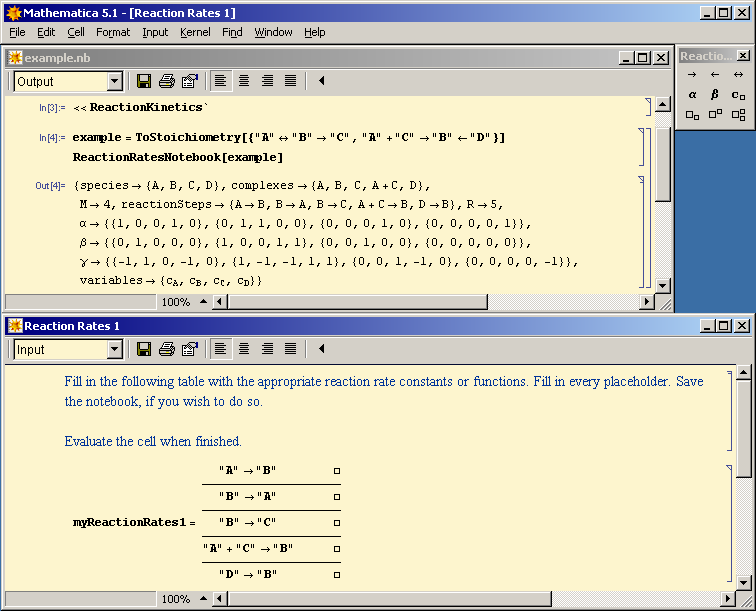Click horizontal scrollbar thumb in Reaction Rates 1

[390, 599]
